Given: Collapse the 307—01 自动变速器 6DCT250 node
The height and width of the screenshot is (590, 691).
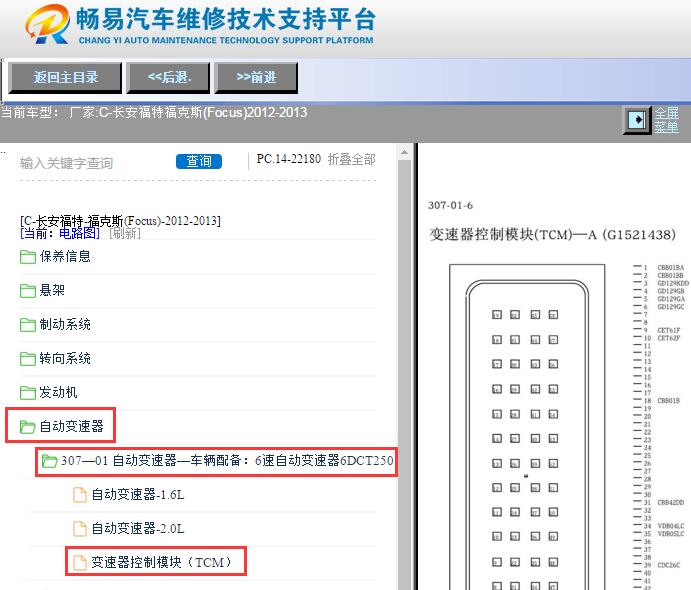Looking at the screenshot, I should 227,460.
